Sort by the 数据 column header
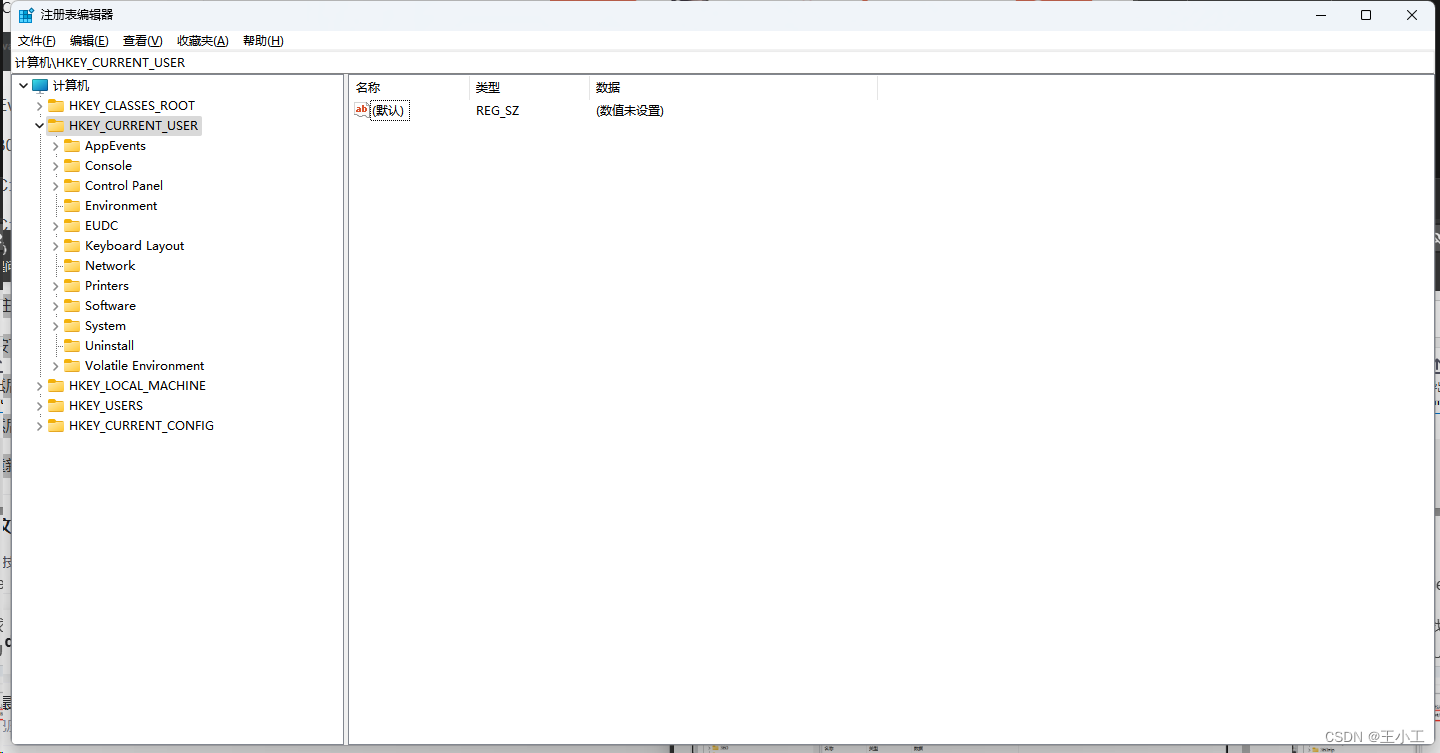Viewport: 1440px width, 753px height. (733, 88)
